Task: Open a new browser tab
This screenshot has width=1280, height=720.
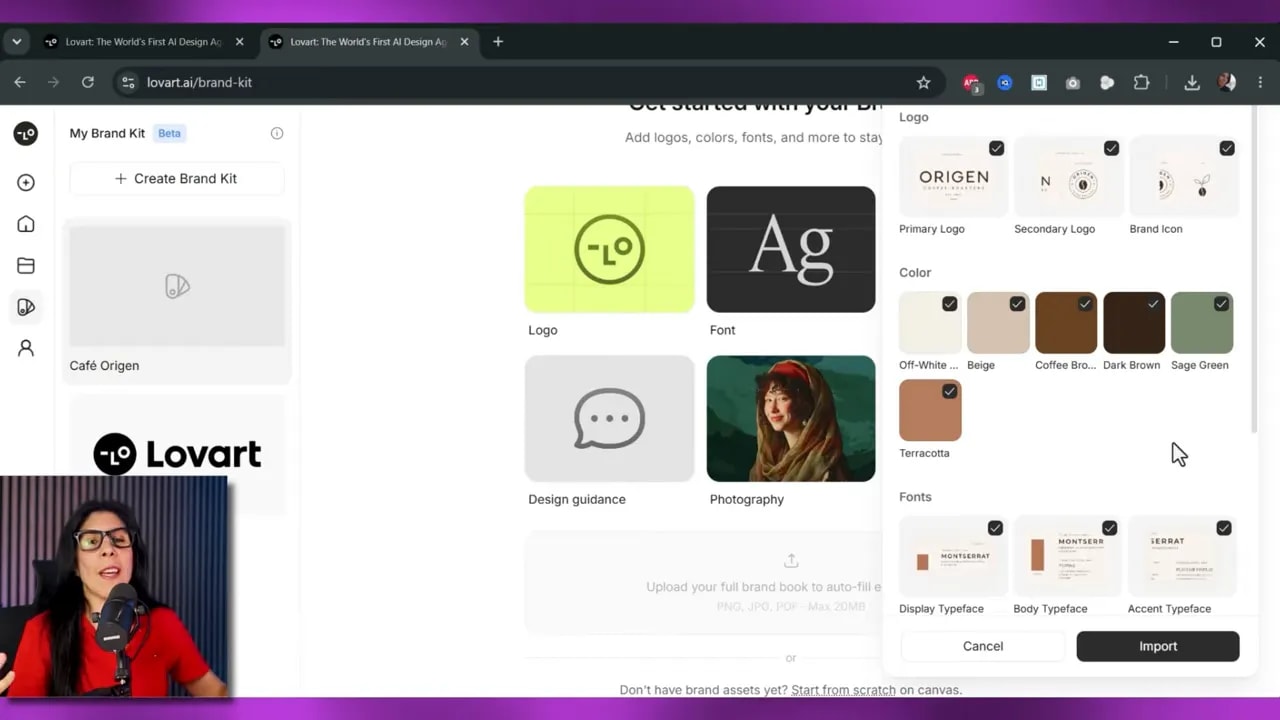Action: [498, 42]
